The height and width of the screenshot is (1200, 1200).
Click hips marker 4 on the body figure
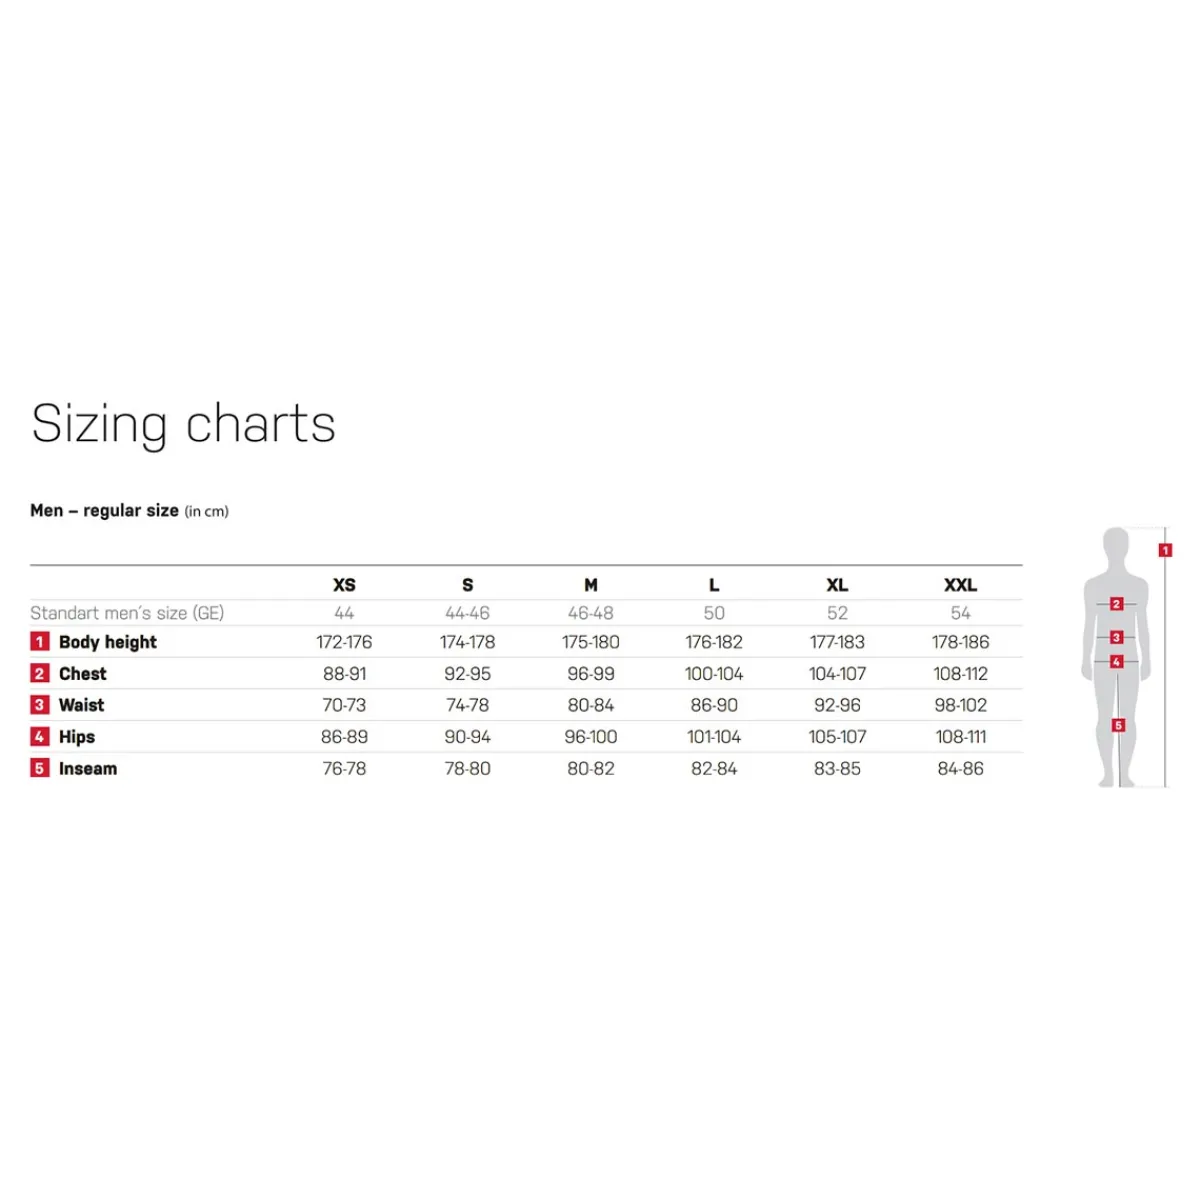click(x=1117, y=662)
